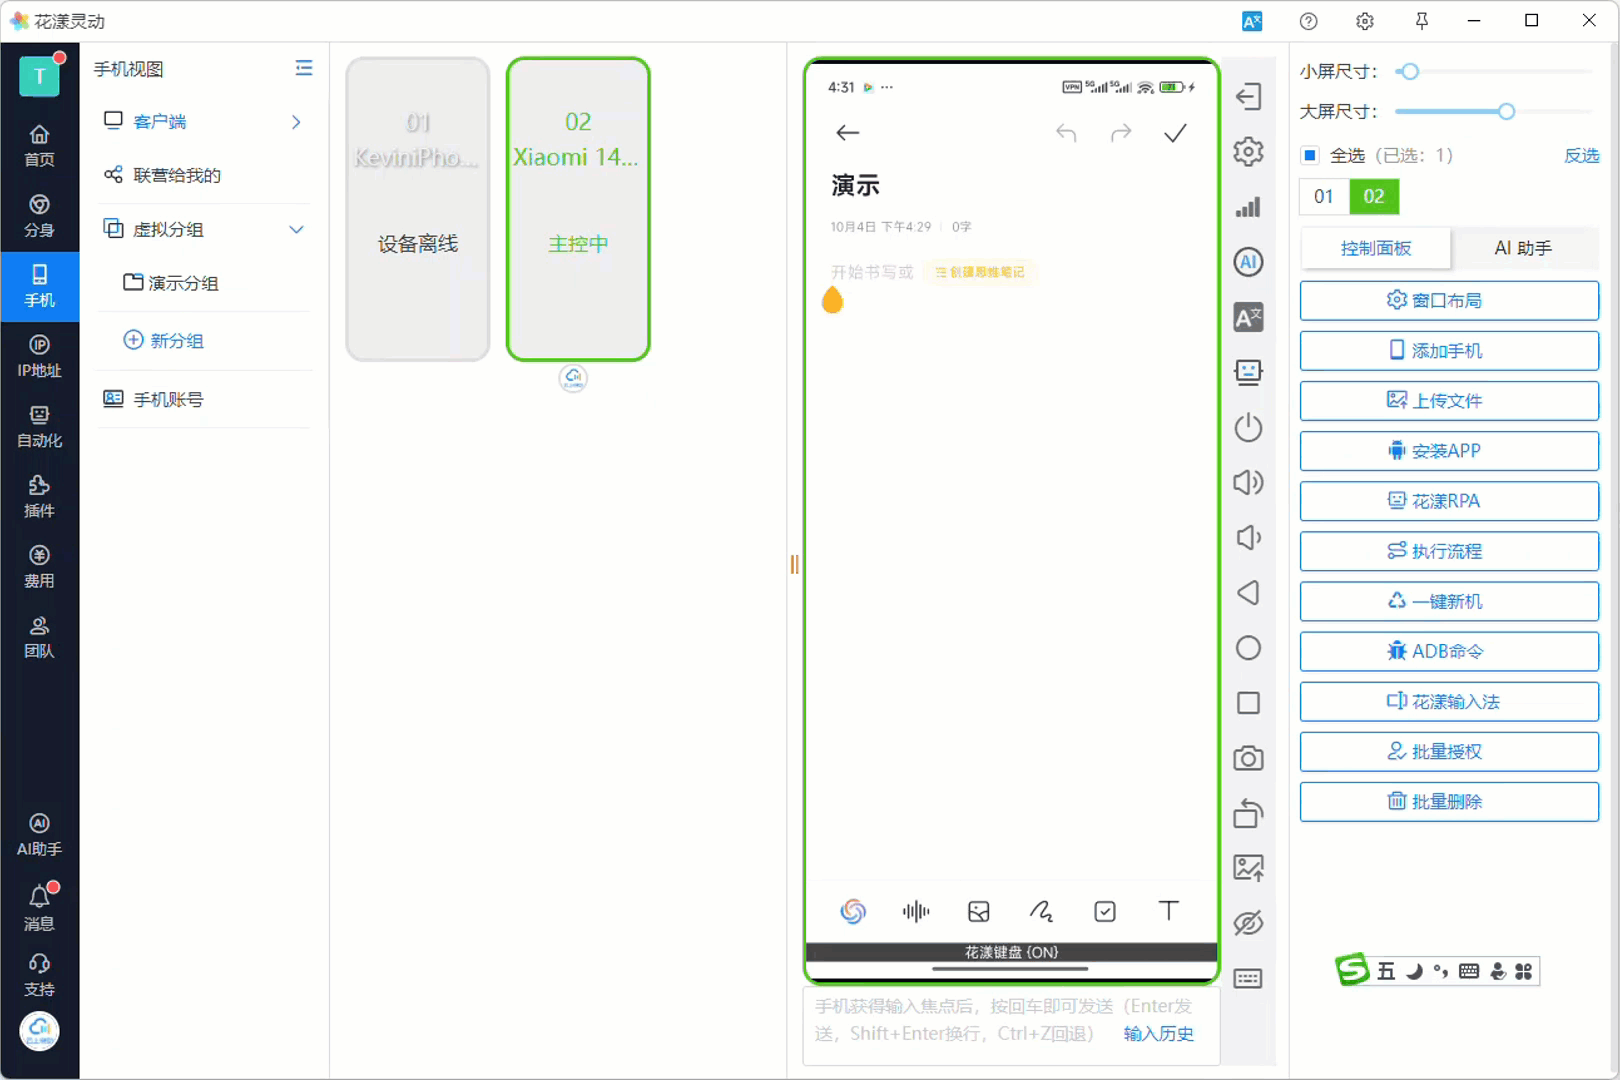
Task: Toggle device 02 selection chip
Action: coord(1373,197)
